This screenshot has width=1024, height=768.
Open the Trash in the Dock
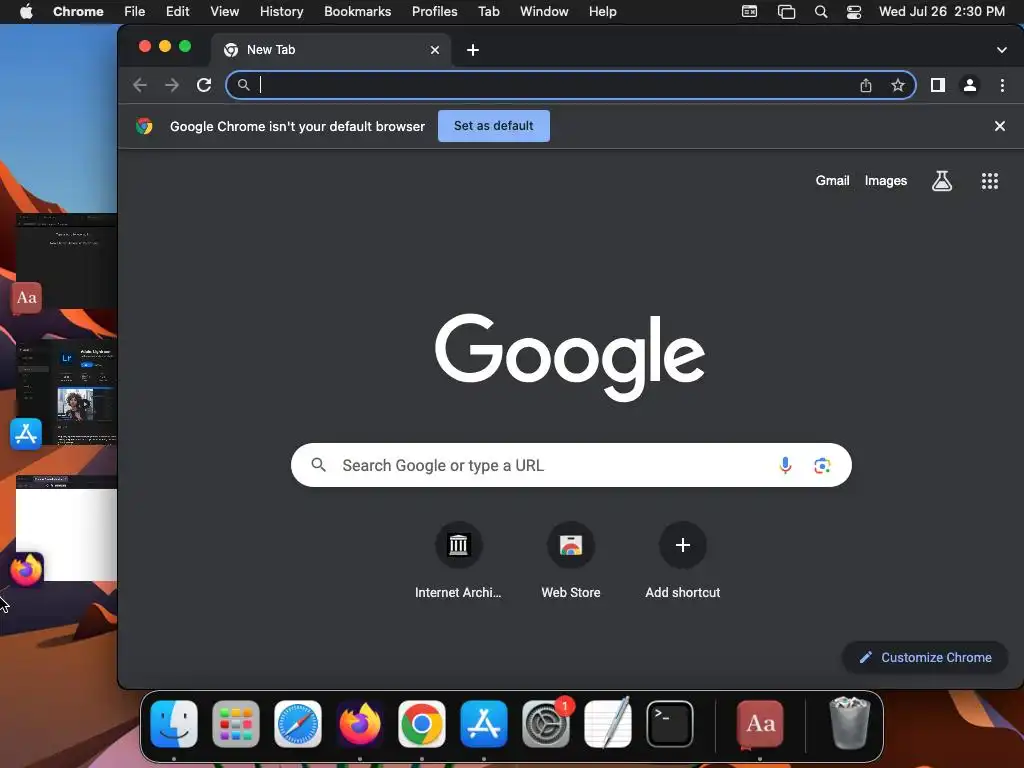[850, 724]
